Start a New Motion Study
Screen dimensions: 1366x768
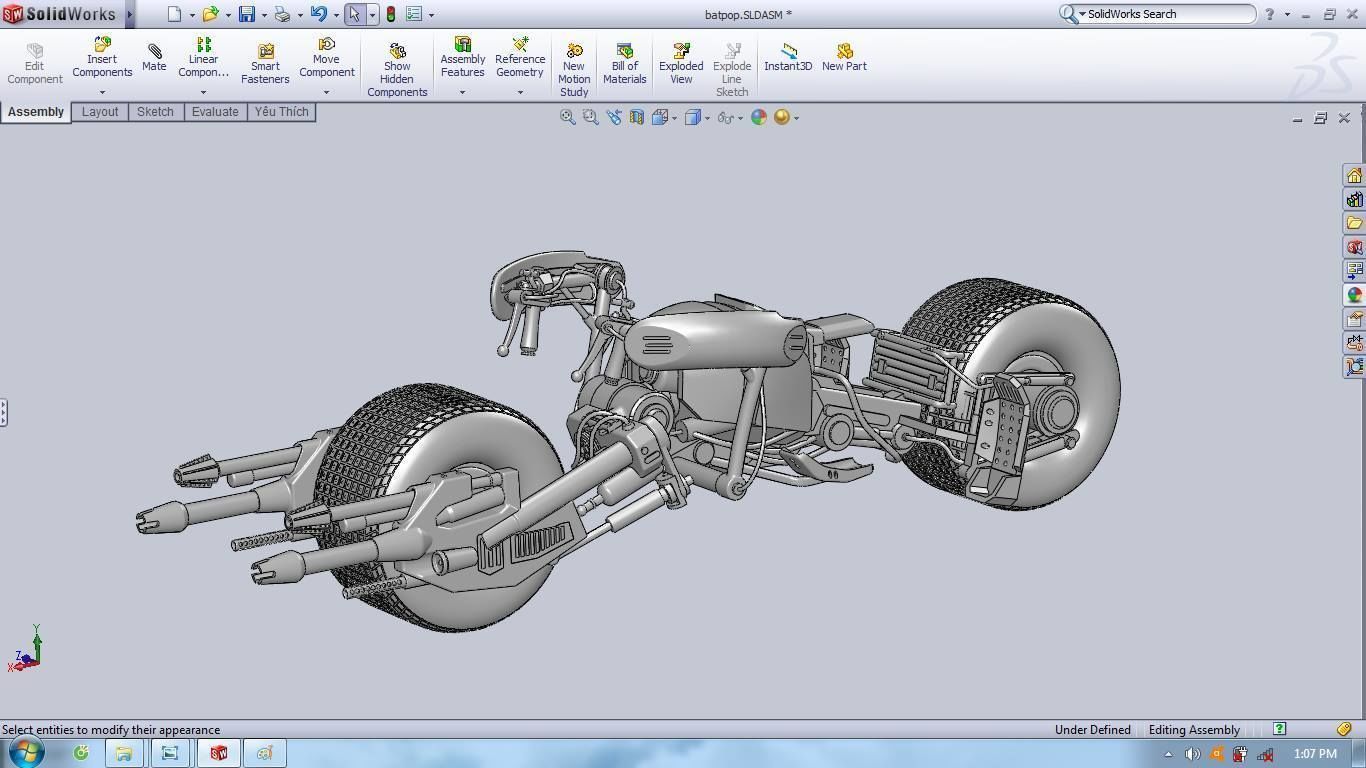tap(574, 70)
